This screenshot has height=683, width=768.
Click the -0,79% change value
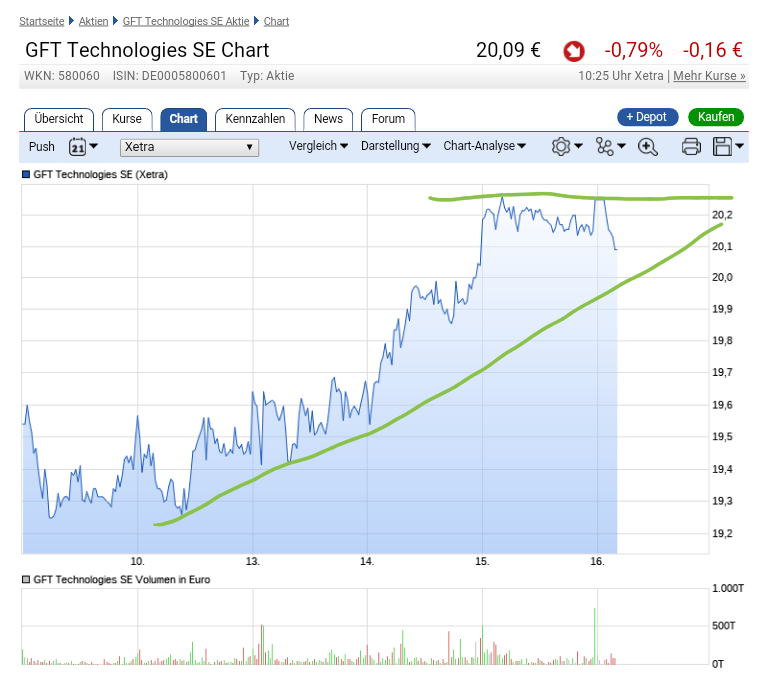click(x=633, y=50)
